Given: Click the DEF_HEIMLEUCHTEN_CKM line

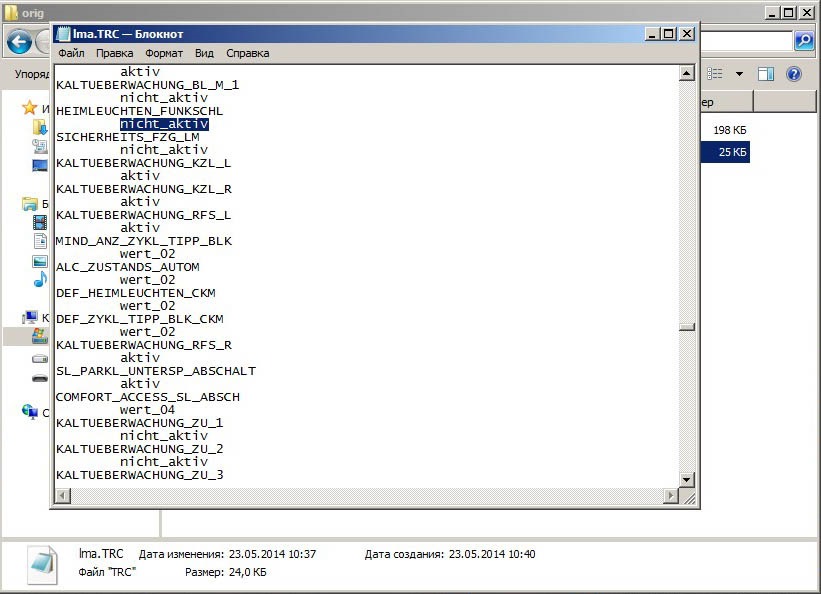Looking at the screenshot, I should point(136,293).
